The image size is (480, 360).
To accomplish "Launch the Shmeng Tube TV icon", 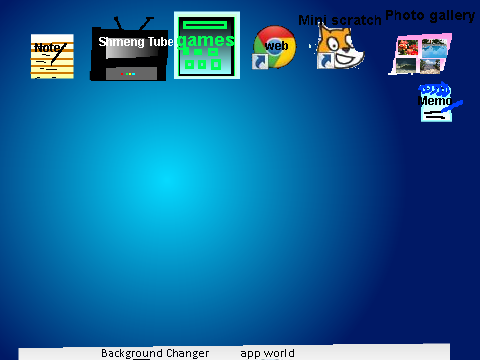I will click(x=129, y=49).
